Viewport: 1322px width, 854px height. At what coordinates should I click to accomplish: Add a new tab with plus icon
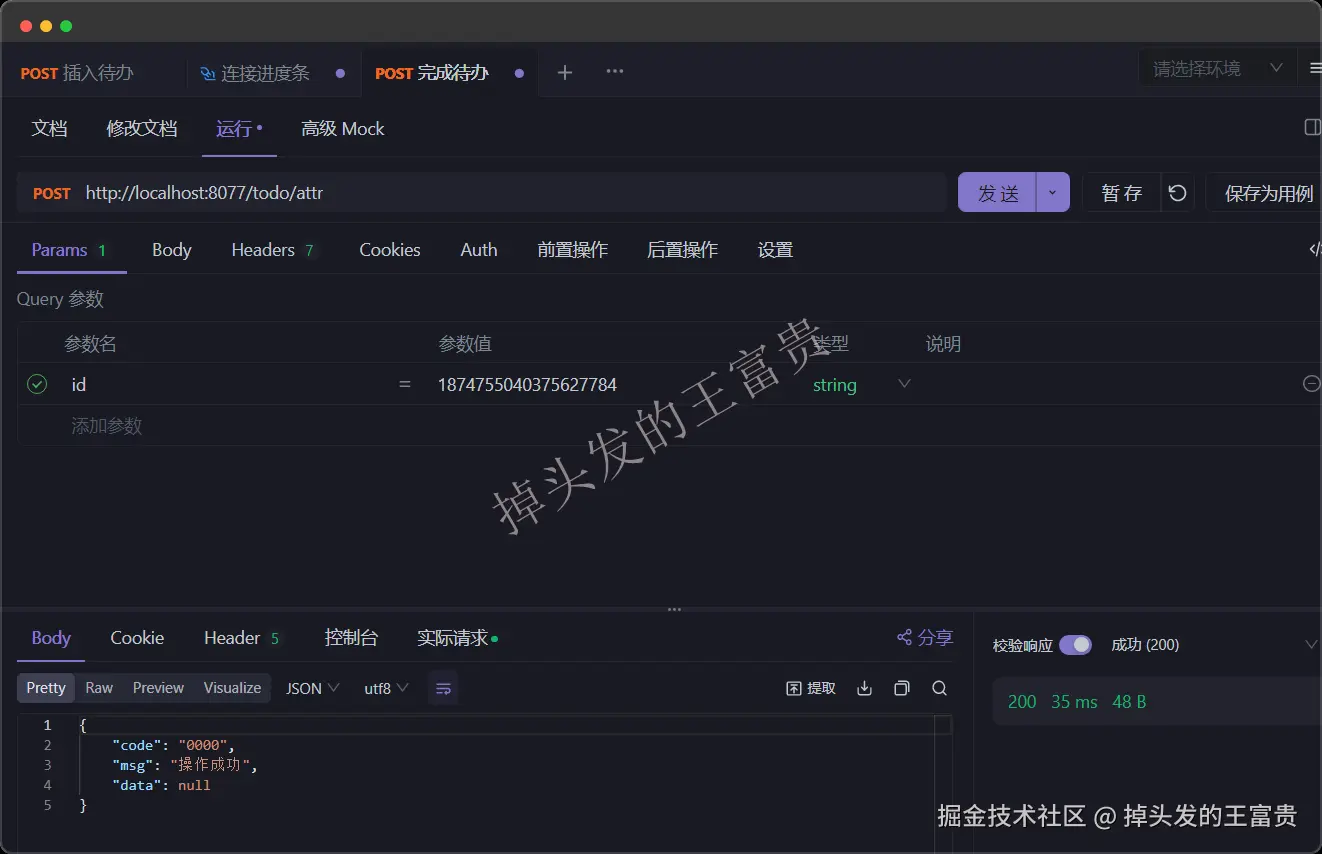[x=565, y=72]
